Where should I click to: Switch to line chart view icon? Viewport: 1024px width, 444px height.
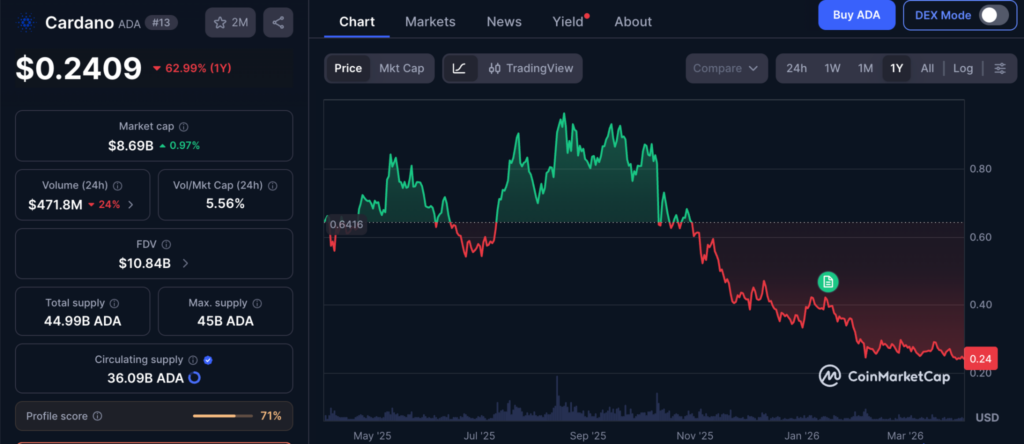coord(459,68)
